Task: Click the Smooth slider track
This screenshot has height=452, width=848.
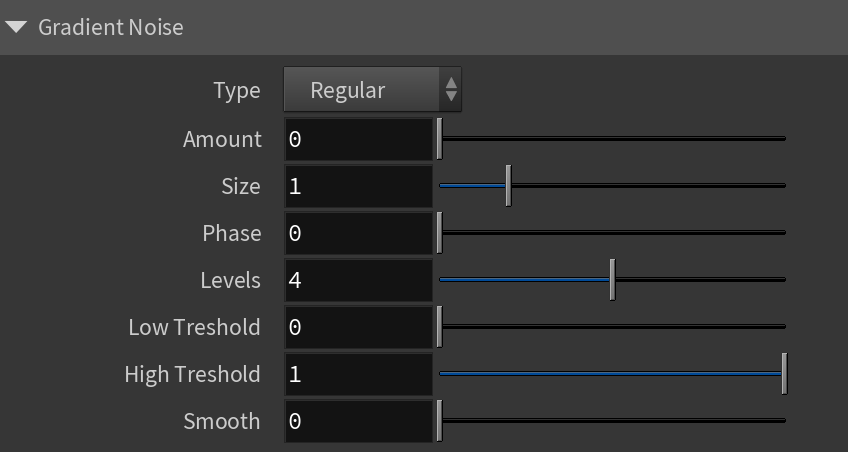Action: tap(612, 421)
